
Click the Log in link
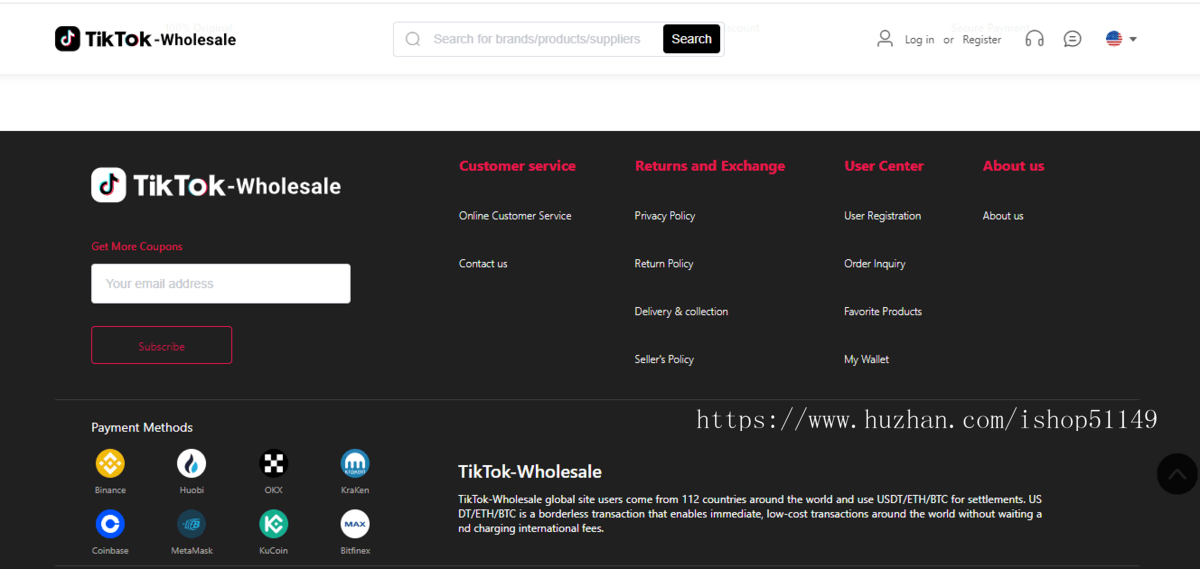919,40
